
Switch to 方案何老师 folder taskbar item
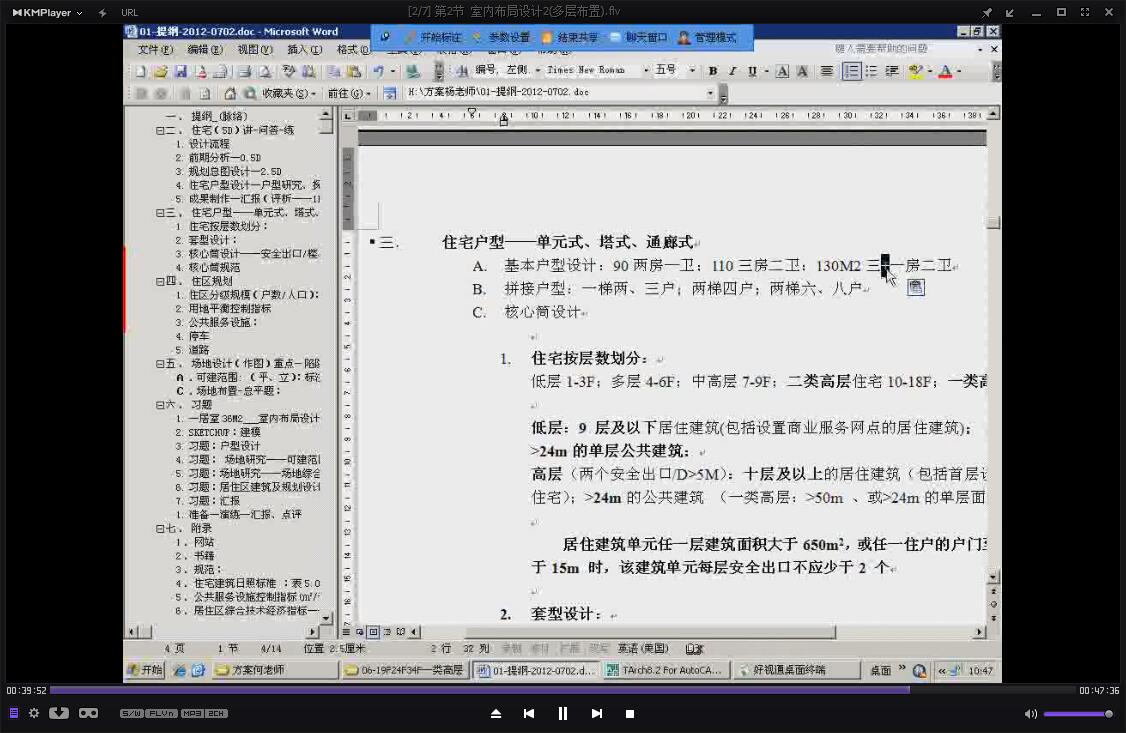(276, 670)
